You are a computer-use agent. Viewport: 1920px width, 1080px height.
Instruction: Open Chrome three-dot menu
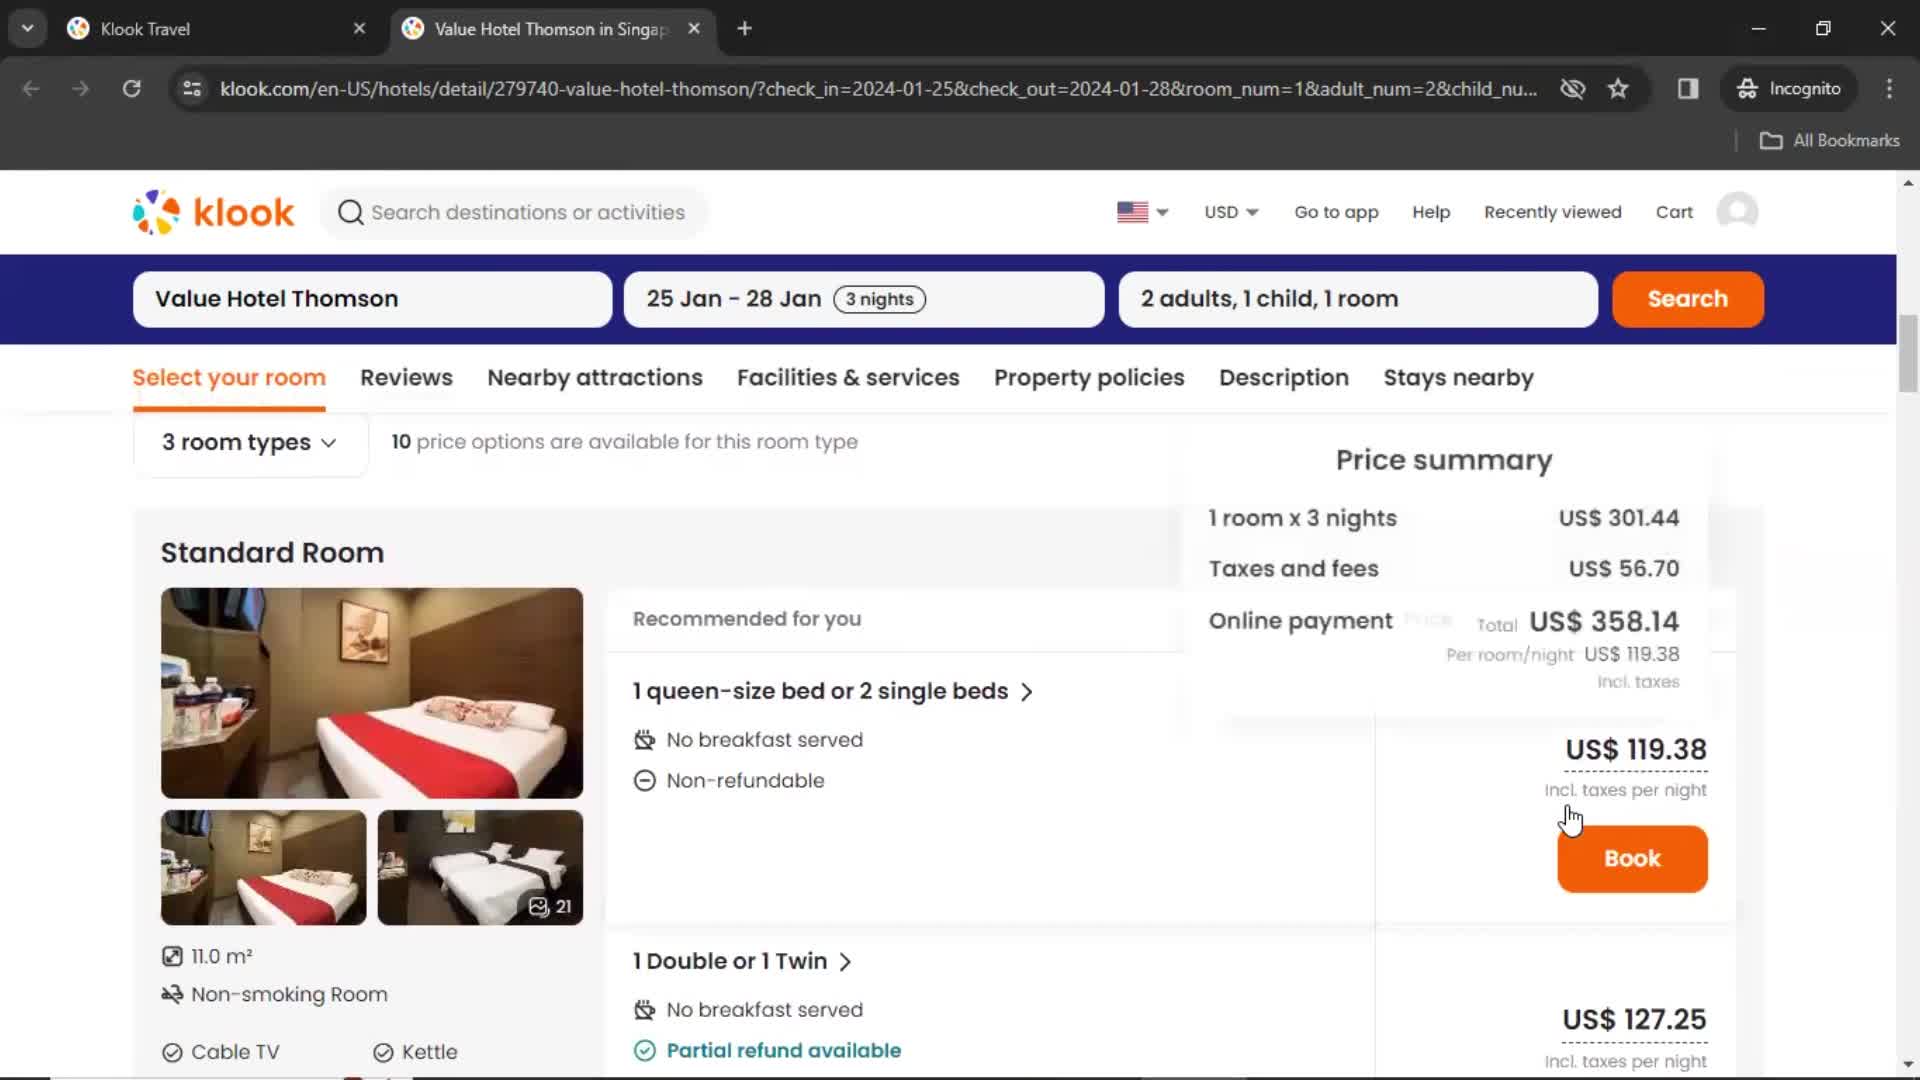click(1889, 89)
